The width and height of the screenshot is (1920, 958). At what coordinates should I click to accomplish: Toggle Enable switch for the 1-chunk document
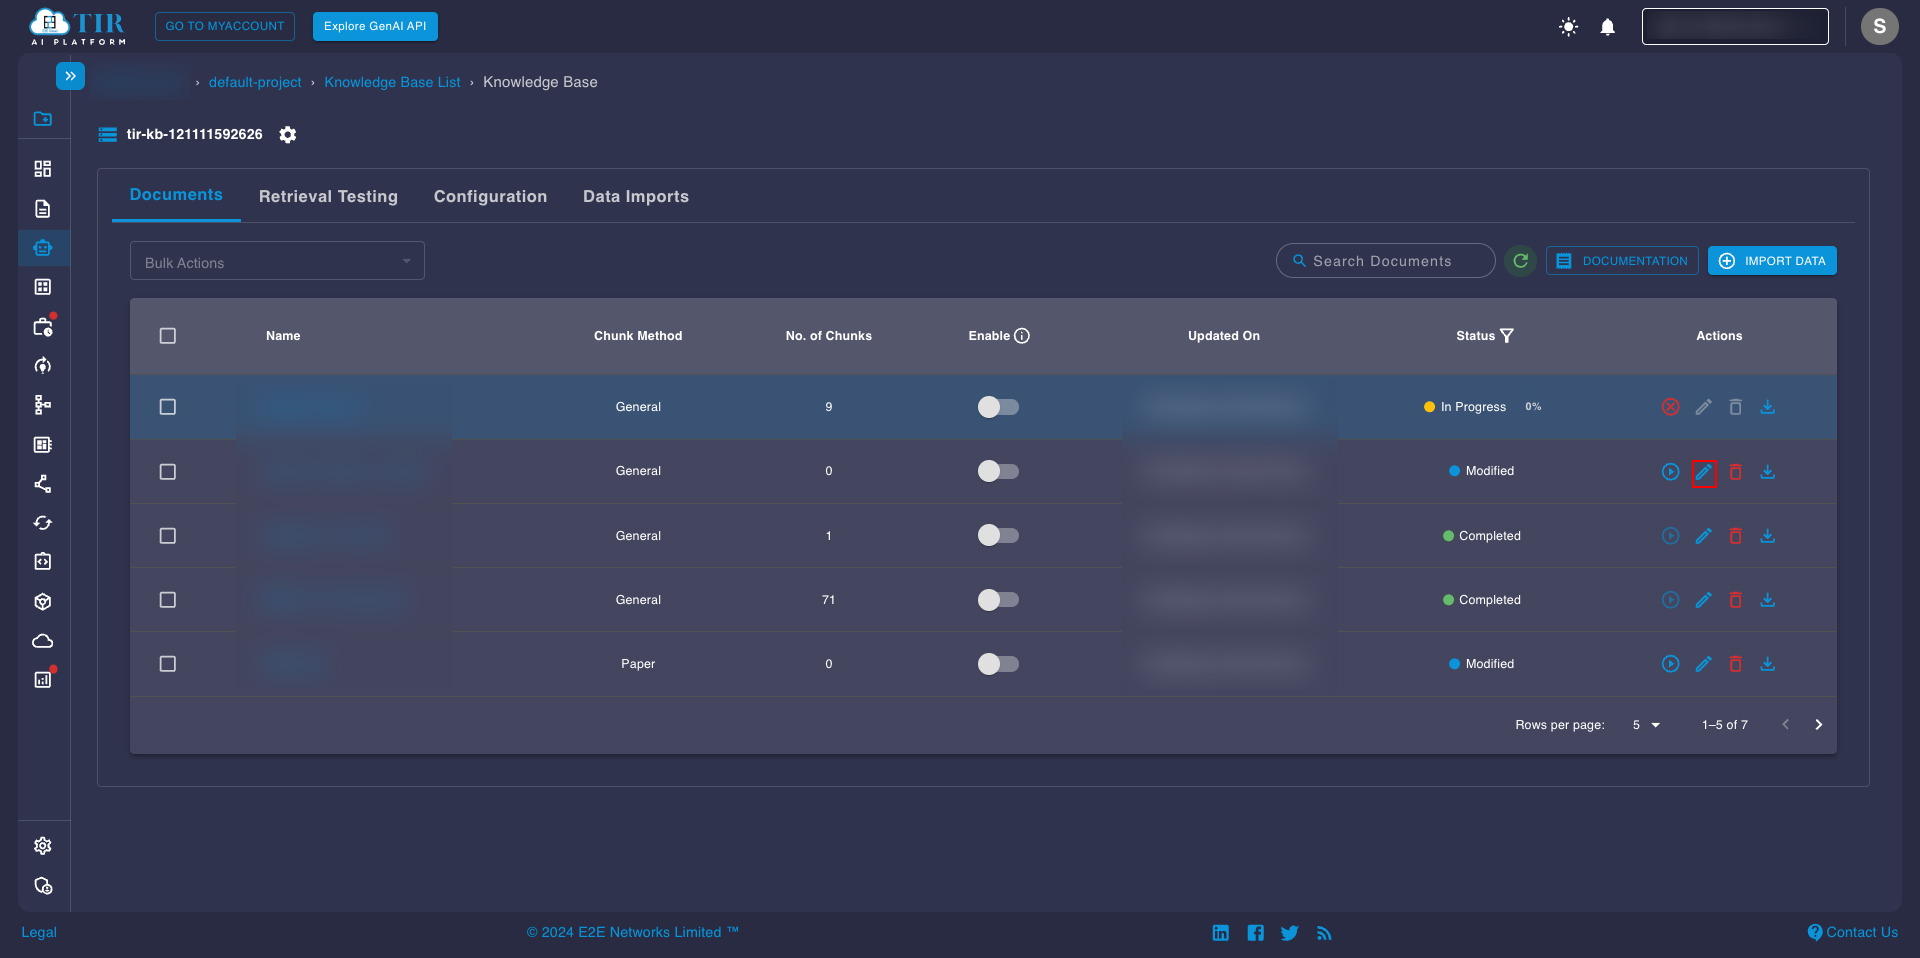pos(998,536)
